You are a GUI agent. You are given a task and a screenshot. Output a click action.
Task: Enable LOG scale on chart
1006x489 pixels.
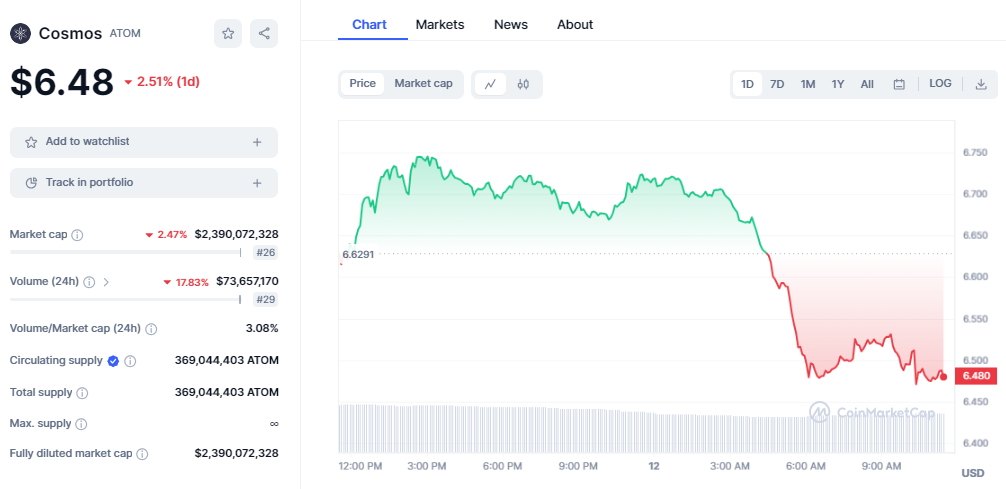[940, 84]
